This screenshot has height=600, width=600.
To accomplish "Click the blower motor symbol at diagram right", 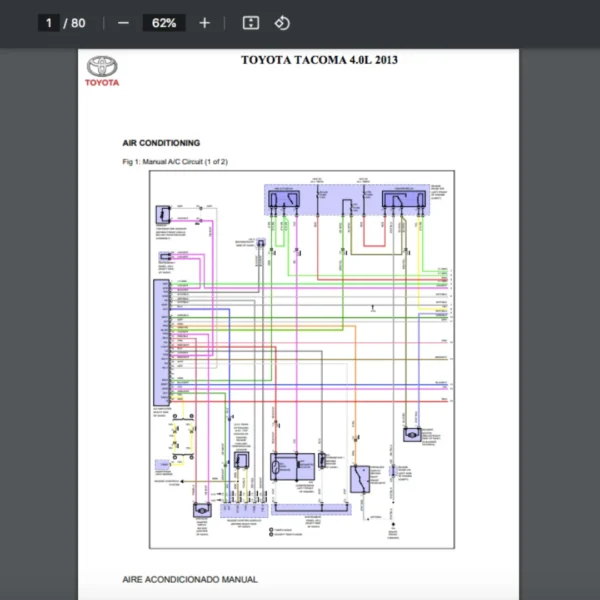I will (412, 434).
